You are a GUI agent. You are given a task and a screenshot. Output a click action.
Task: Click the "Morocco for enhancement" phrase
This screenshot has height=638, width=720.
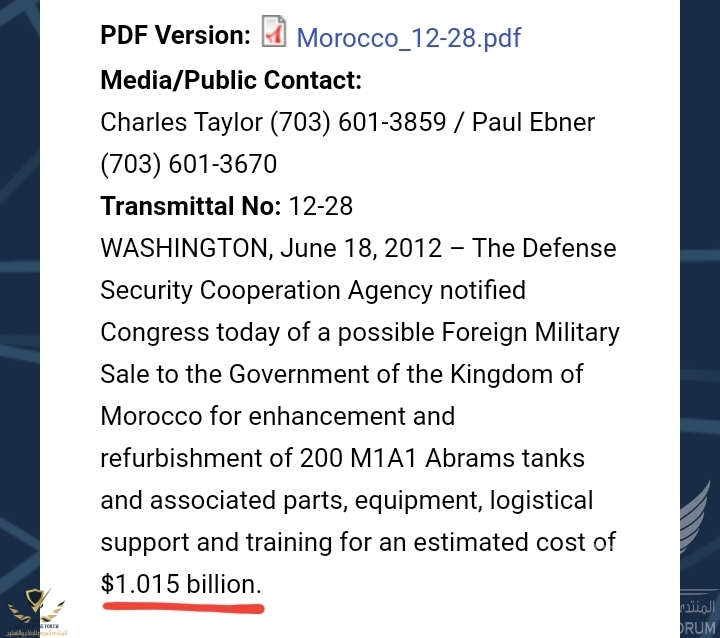tap(277, 416)
